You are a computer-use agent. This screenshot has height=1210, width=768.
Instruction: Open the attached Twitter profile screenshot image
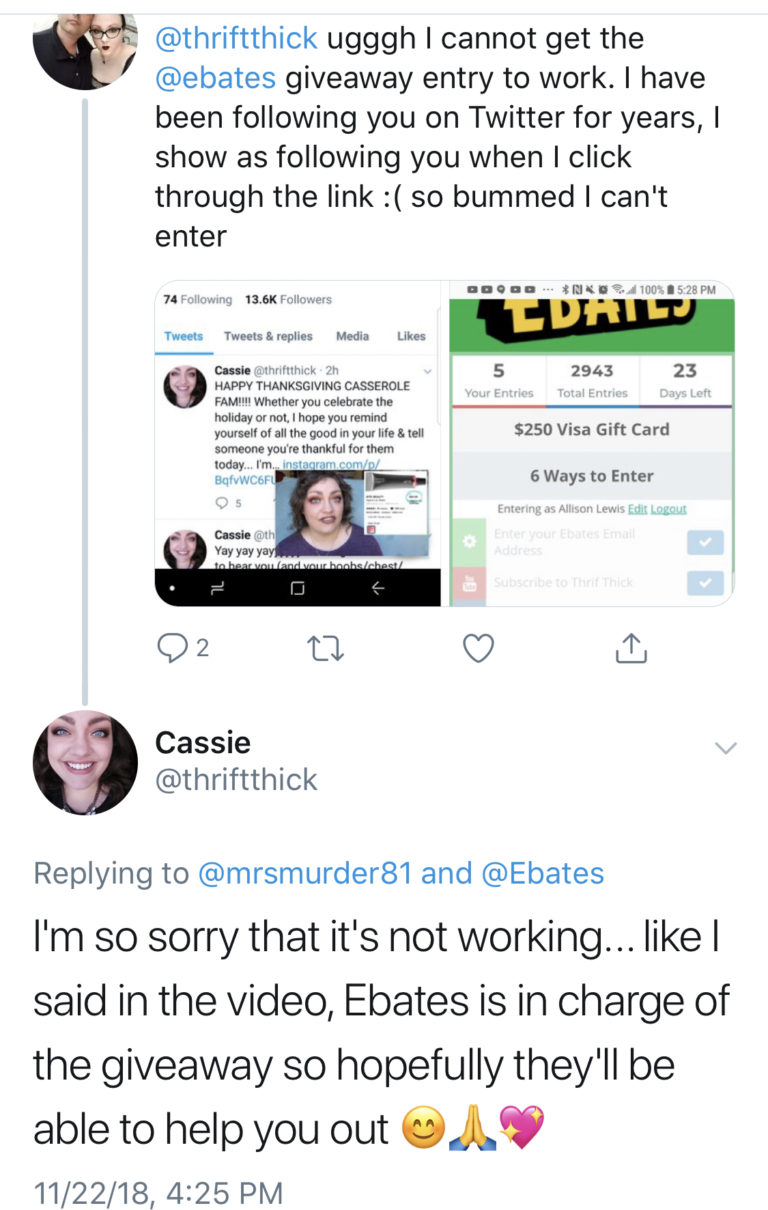point(297,443)
